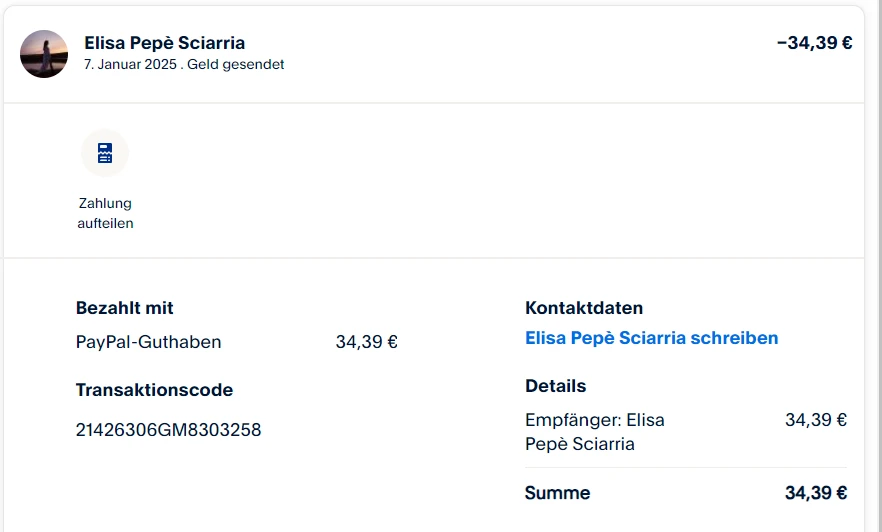Click the '7. Januar 2025 . Geld gesendet' text

tap(184, 64)
